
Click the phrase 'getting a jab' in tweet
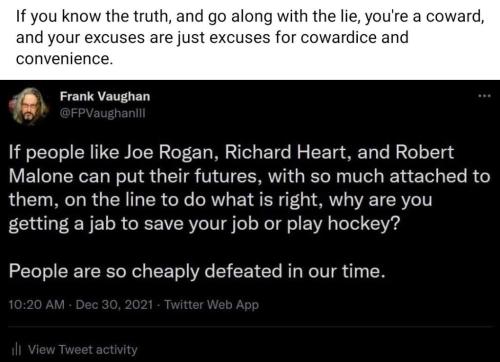pyautogui.click(x=62, y=224)
